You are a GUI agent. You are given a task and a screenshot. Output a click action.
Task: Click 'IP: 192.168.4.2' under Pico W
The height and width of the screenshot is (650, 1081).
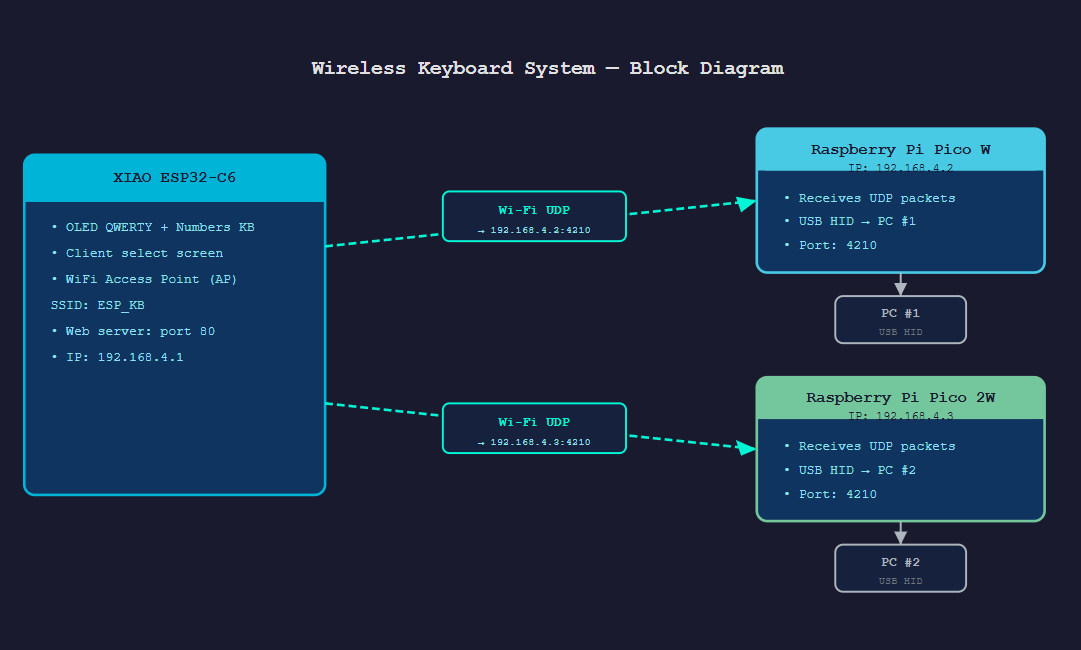[x=900, y=167]
